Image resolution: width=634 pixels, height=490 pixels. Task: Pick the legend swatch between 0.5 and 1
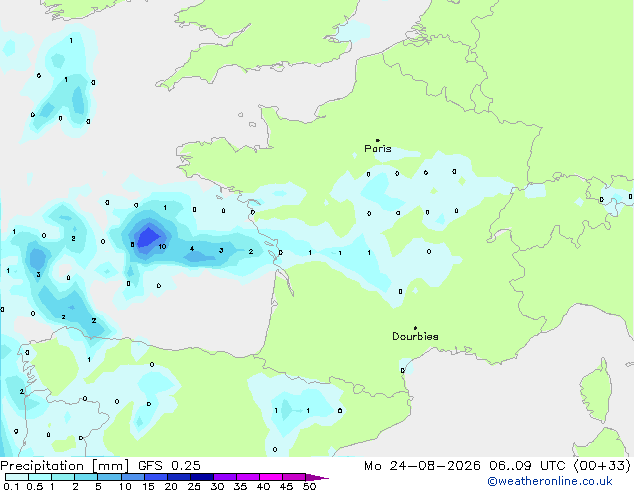pos(40,477)
